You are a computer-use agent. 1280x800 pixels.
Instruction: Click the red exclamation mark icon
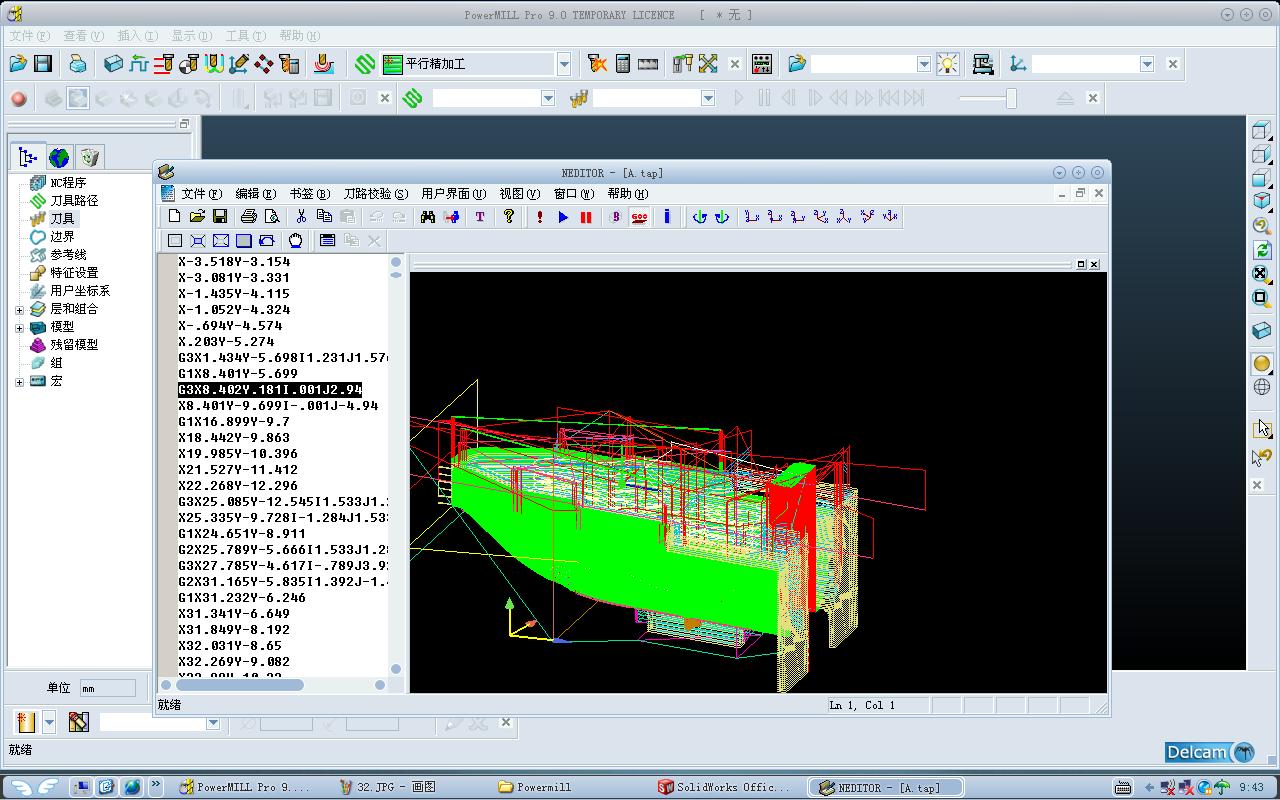[540, 216]
